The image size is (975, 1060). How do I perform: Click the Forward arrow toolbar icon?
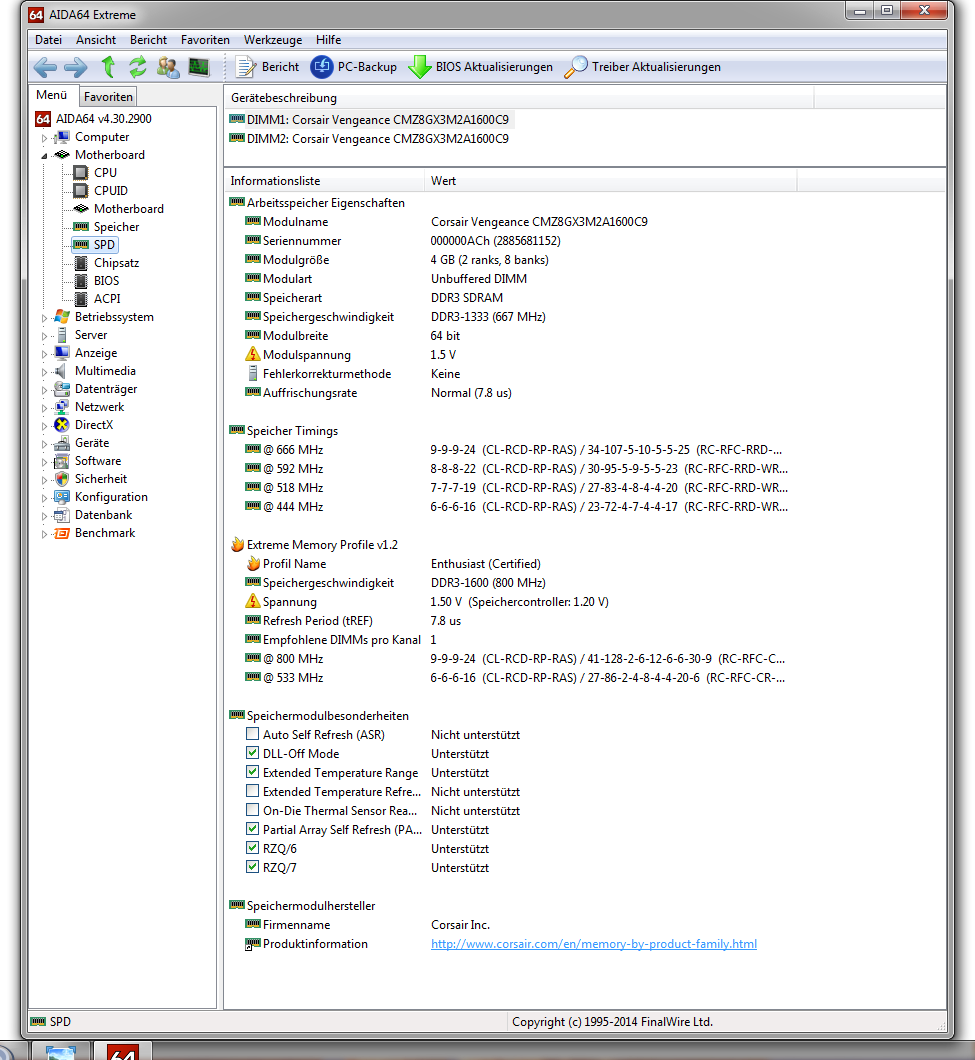(76, 67)
